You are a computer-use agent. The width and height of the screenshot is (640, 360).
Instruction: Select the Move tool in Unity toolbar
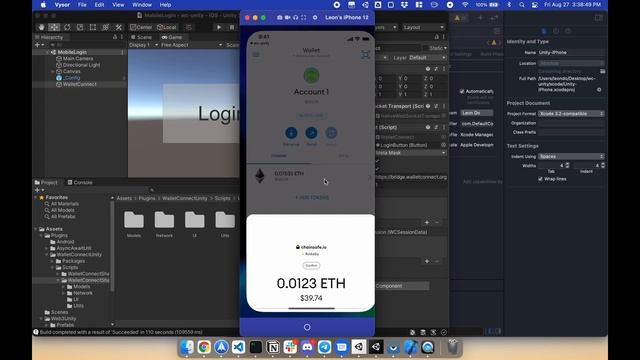(x=54, y=27)
